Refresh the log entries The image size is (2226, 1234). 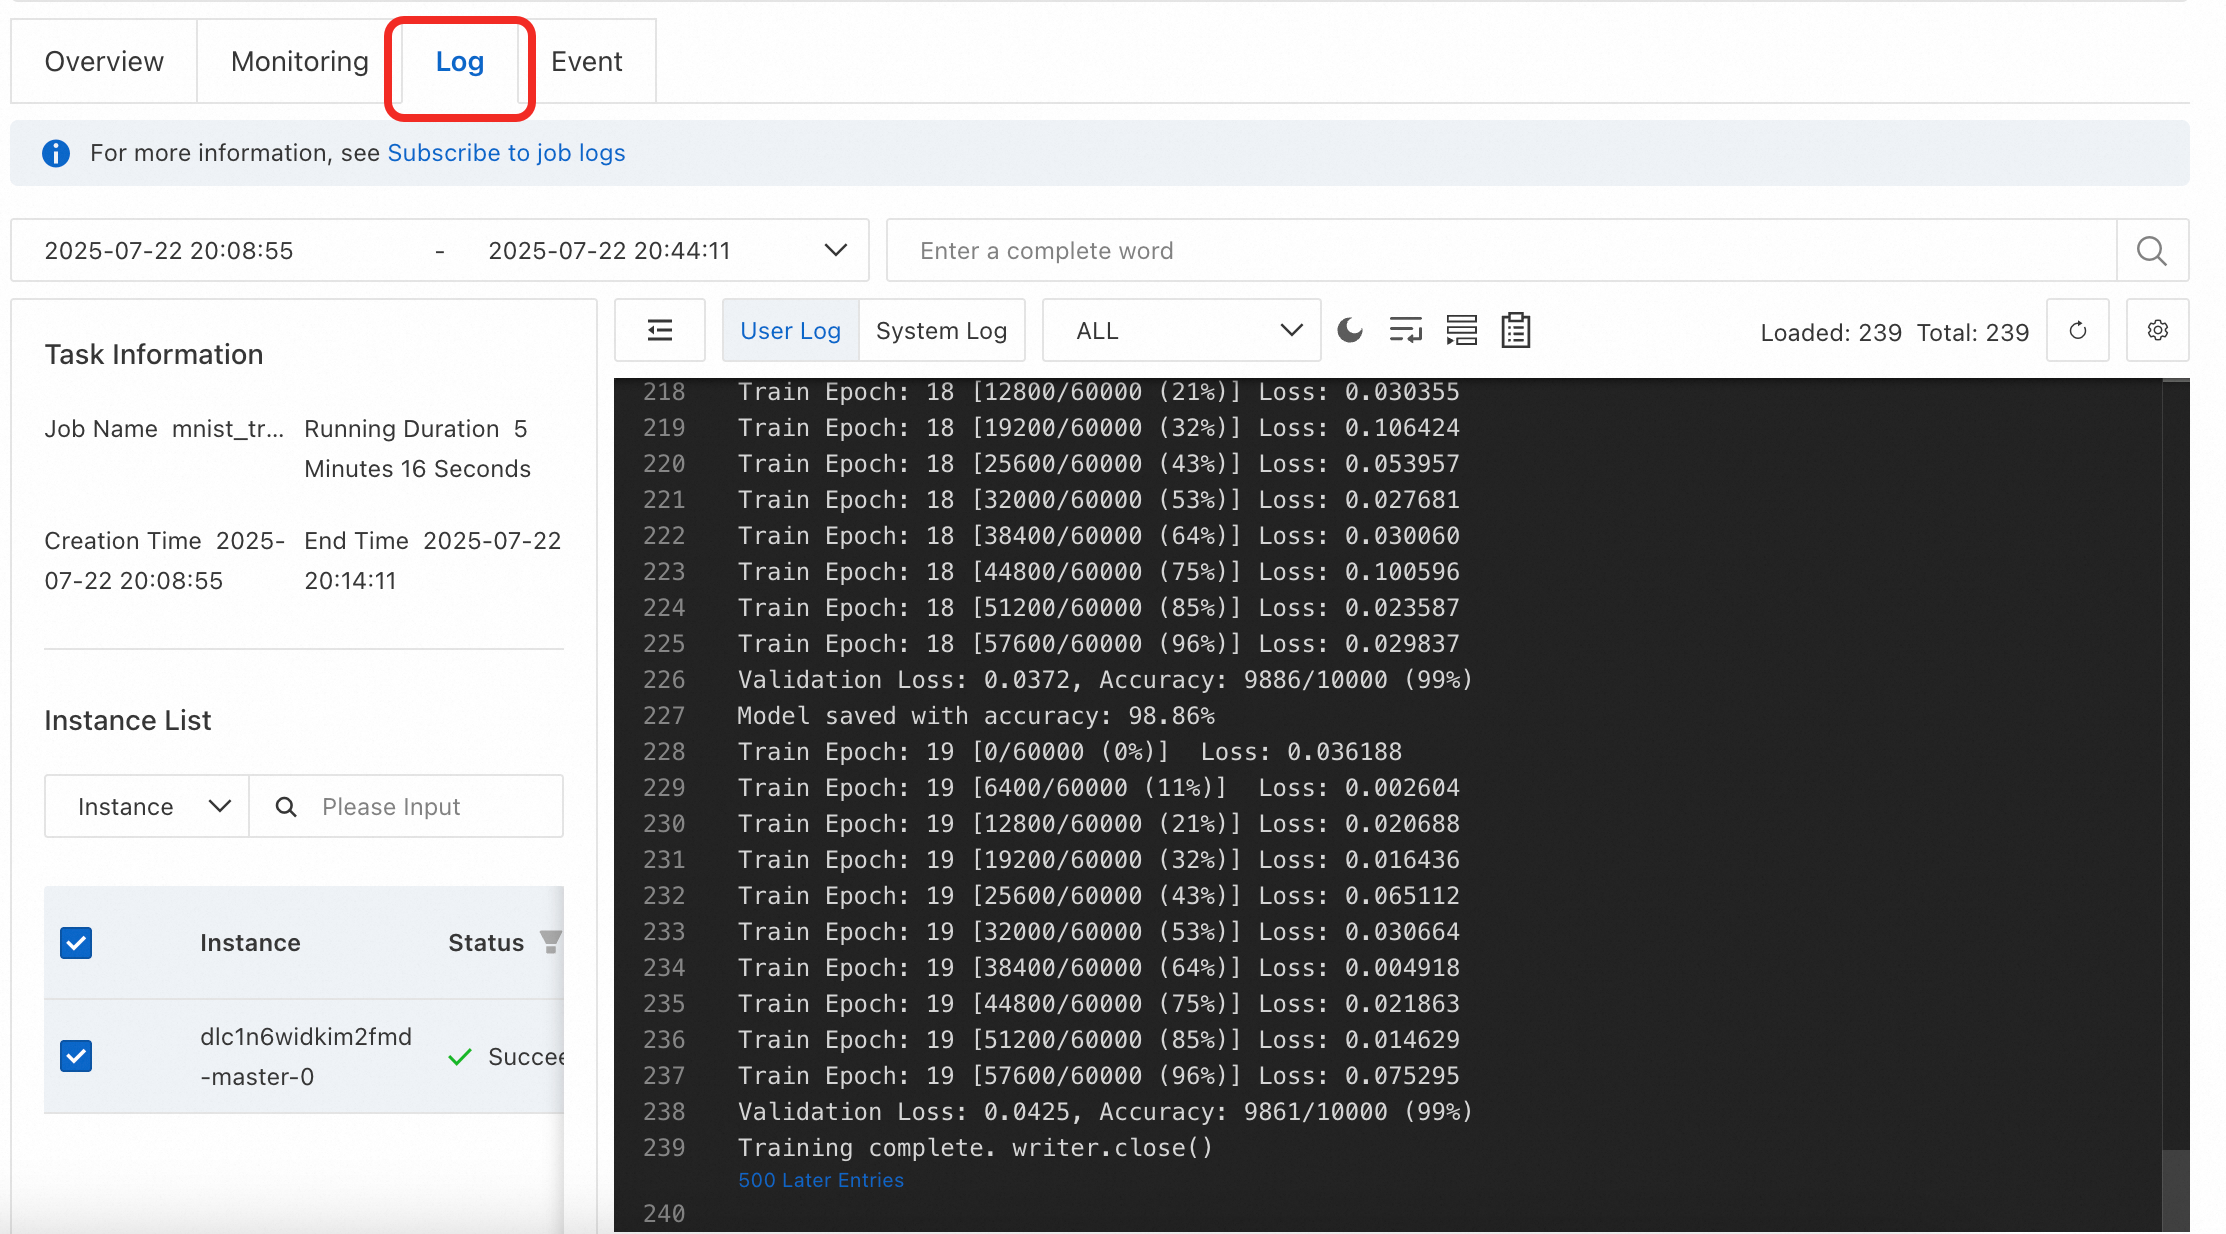[2077, 330]
